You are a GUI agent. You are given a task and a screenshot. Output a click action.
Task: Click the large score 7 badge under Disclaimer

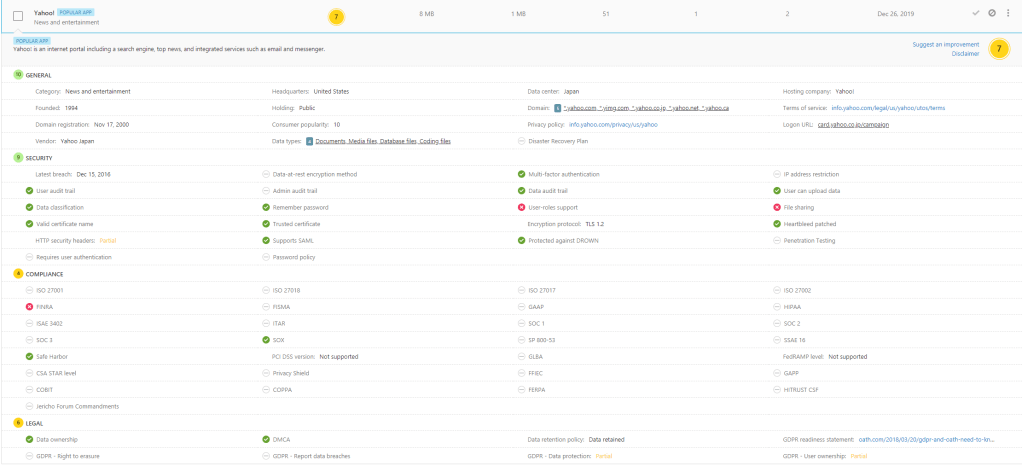pos(997,50)
